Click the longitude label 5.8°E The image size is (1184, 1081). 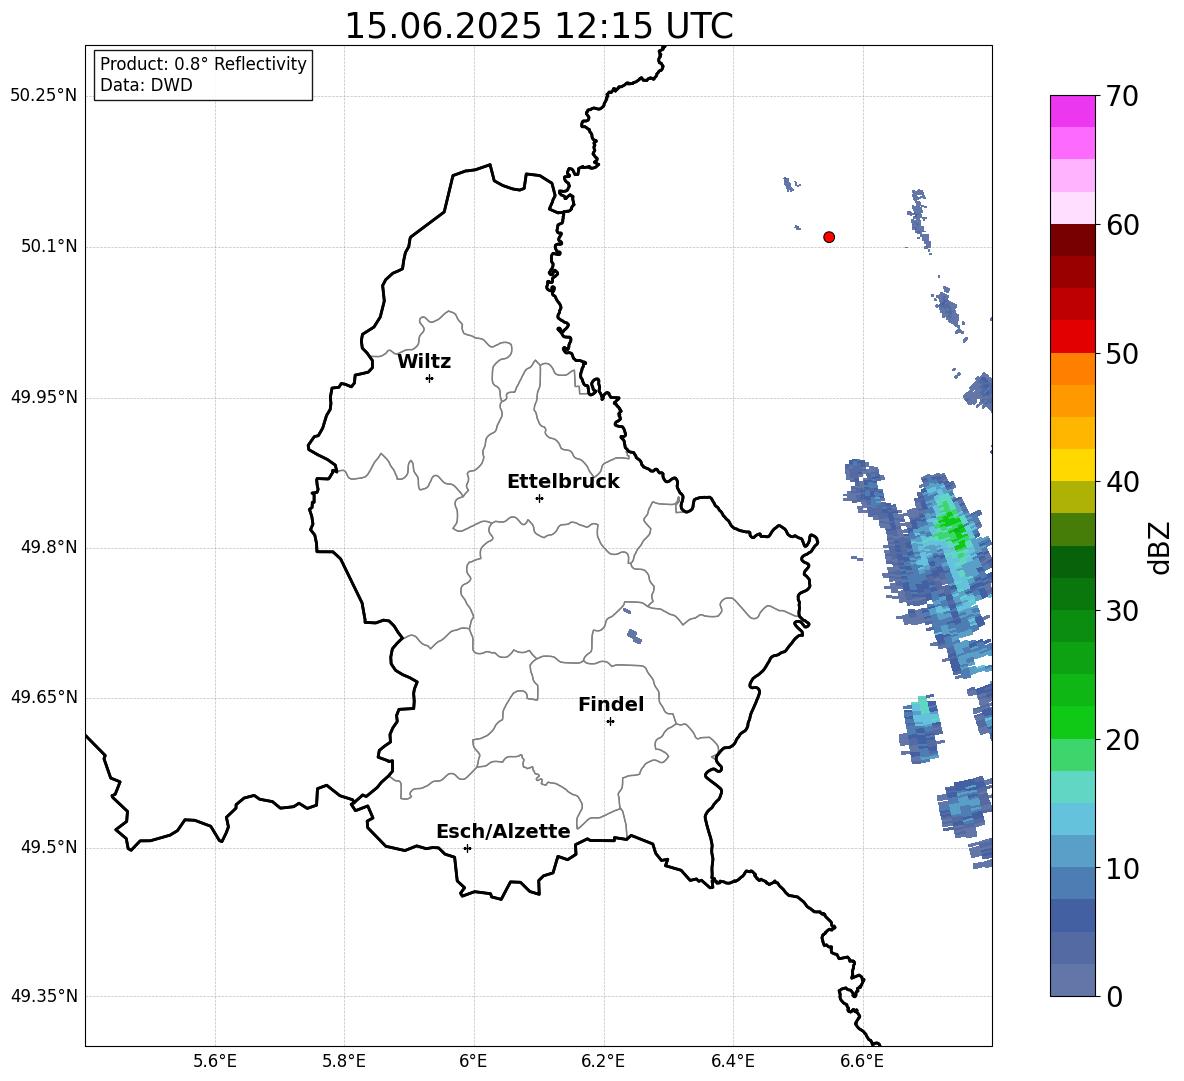point(344,1061)
